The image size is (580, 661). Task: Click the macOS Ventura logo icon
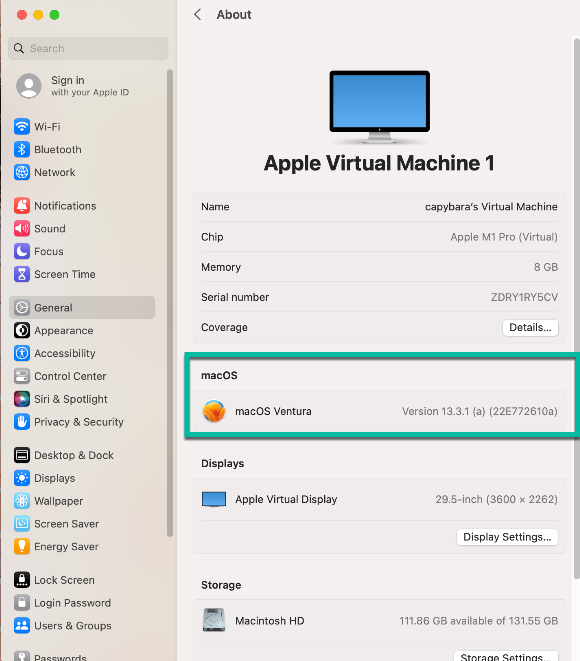point(214,411)
